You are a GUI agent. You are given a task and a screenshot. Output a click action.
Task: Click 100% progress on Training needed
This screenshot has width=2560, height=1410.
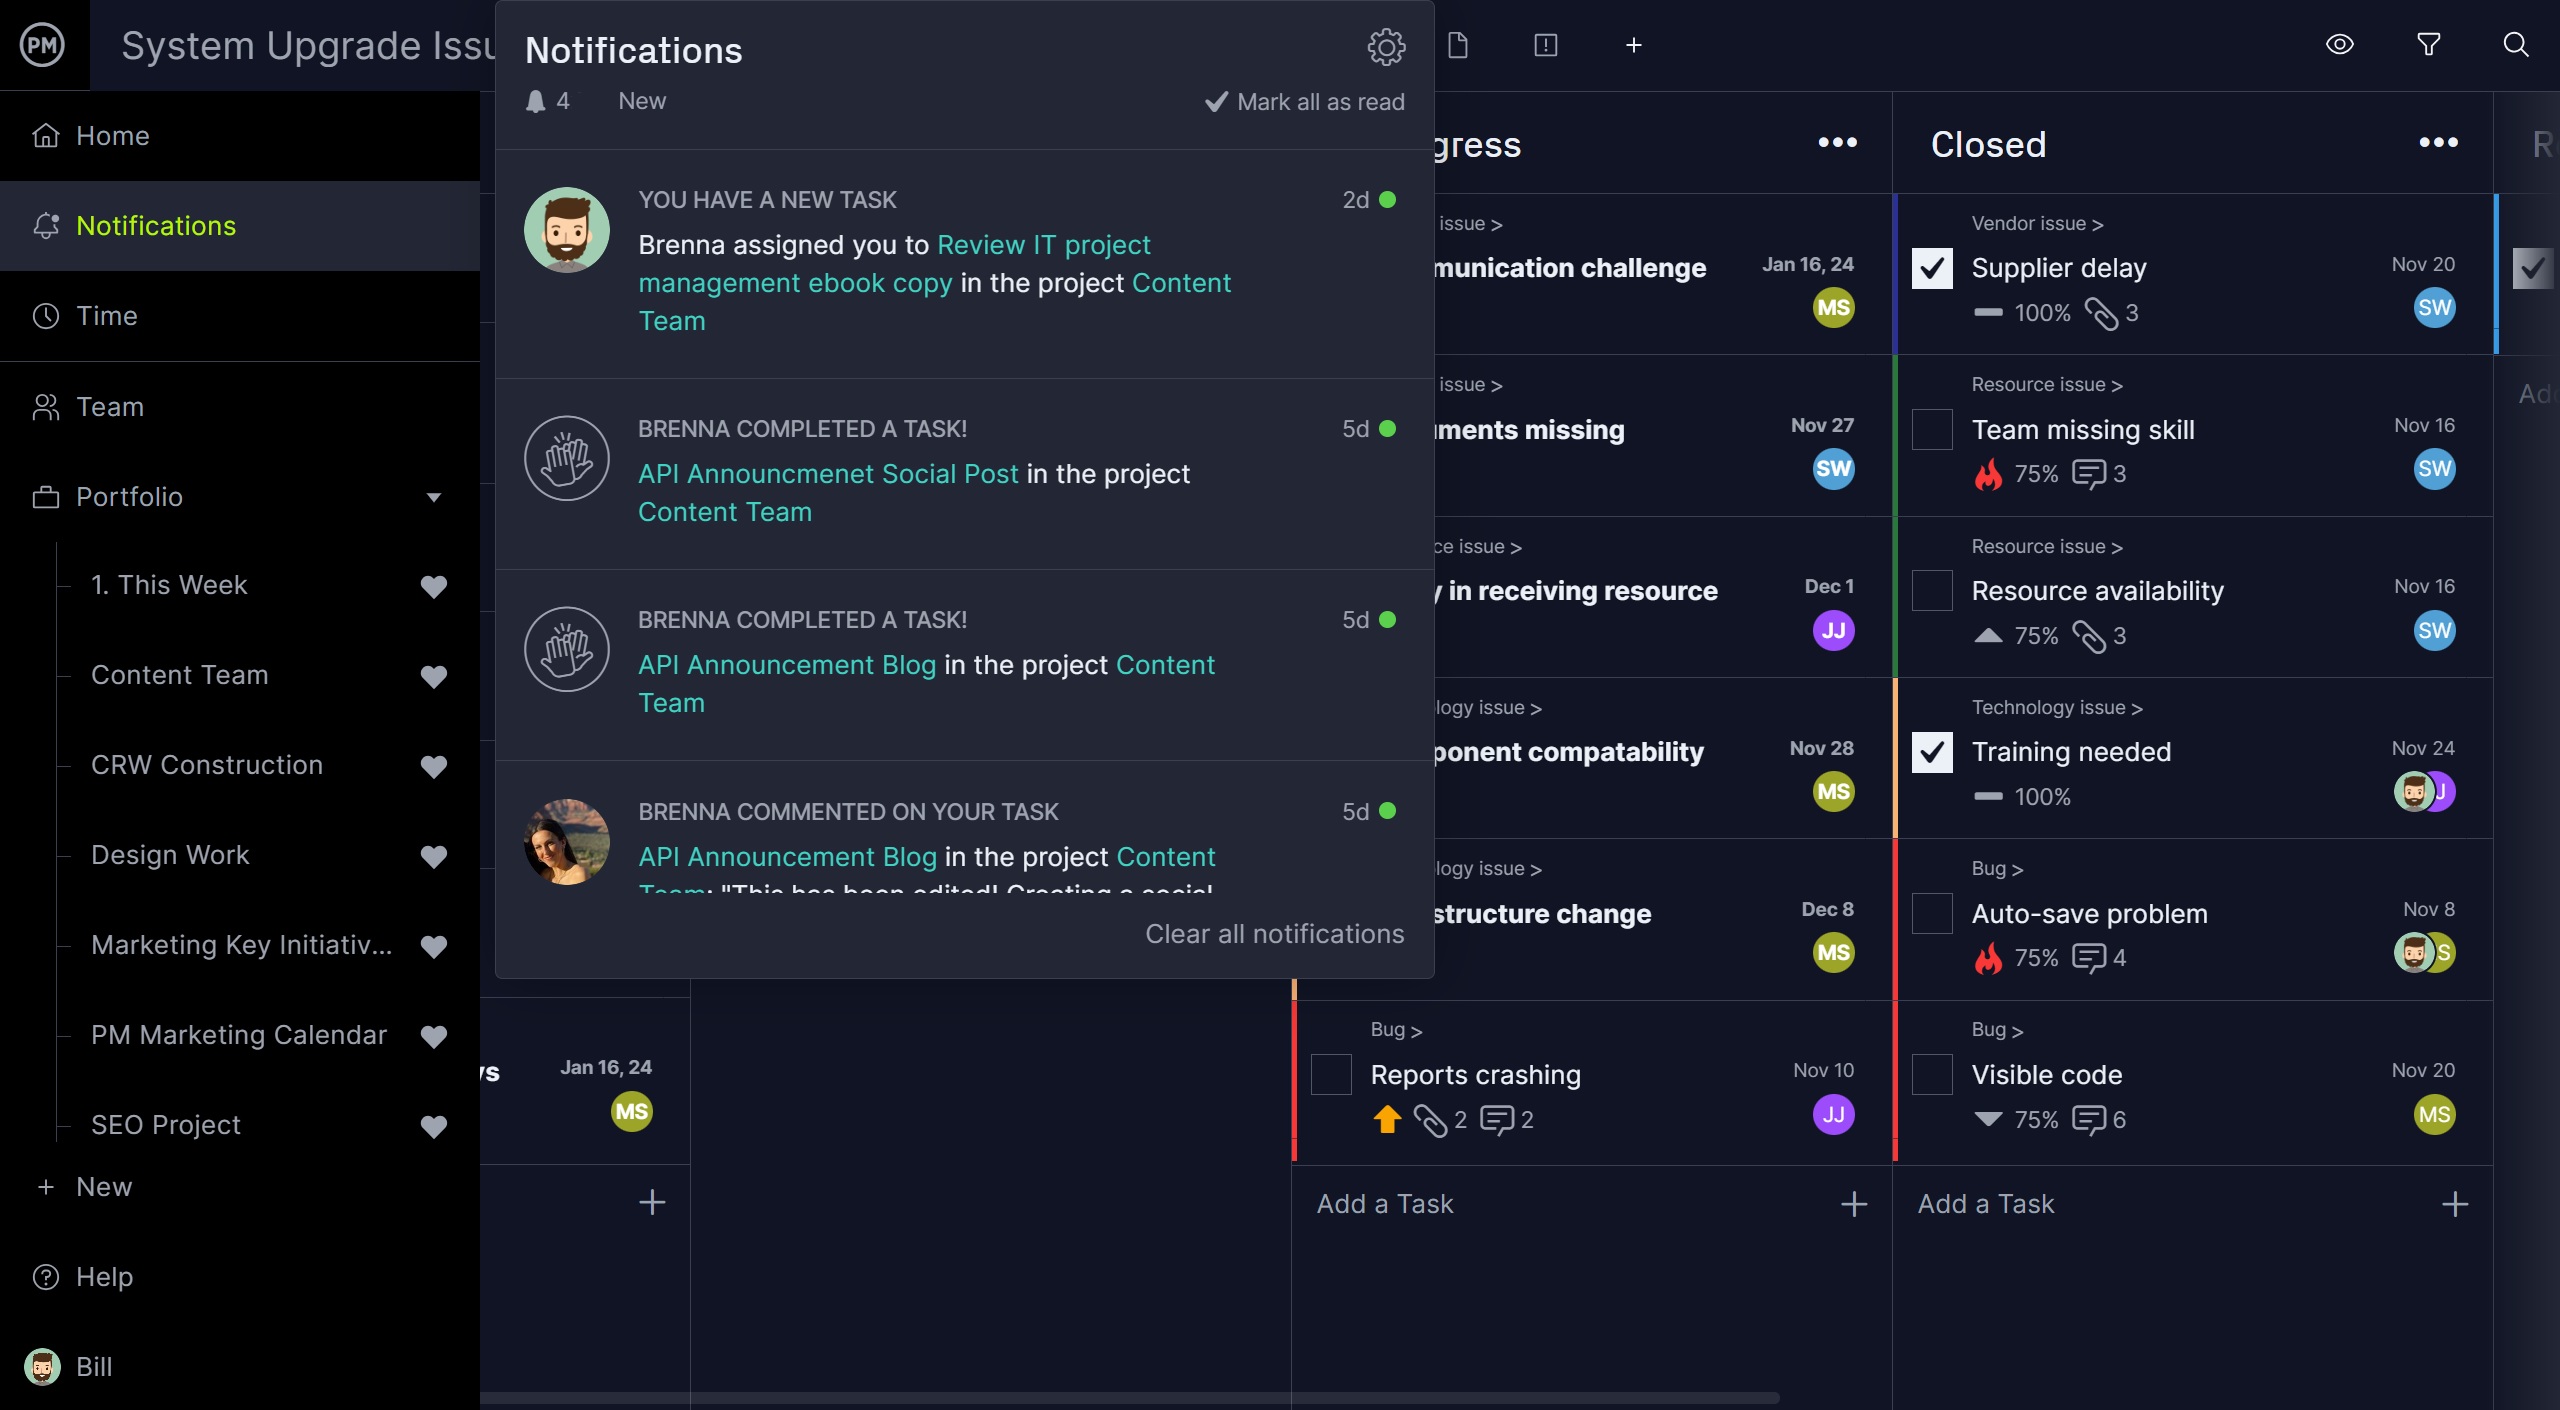(x=2042, y=797)
